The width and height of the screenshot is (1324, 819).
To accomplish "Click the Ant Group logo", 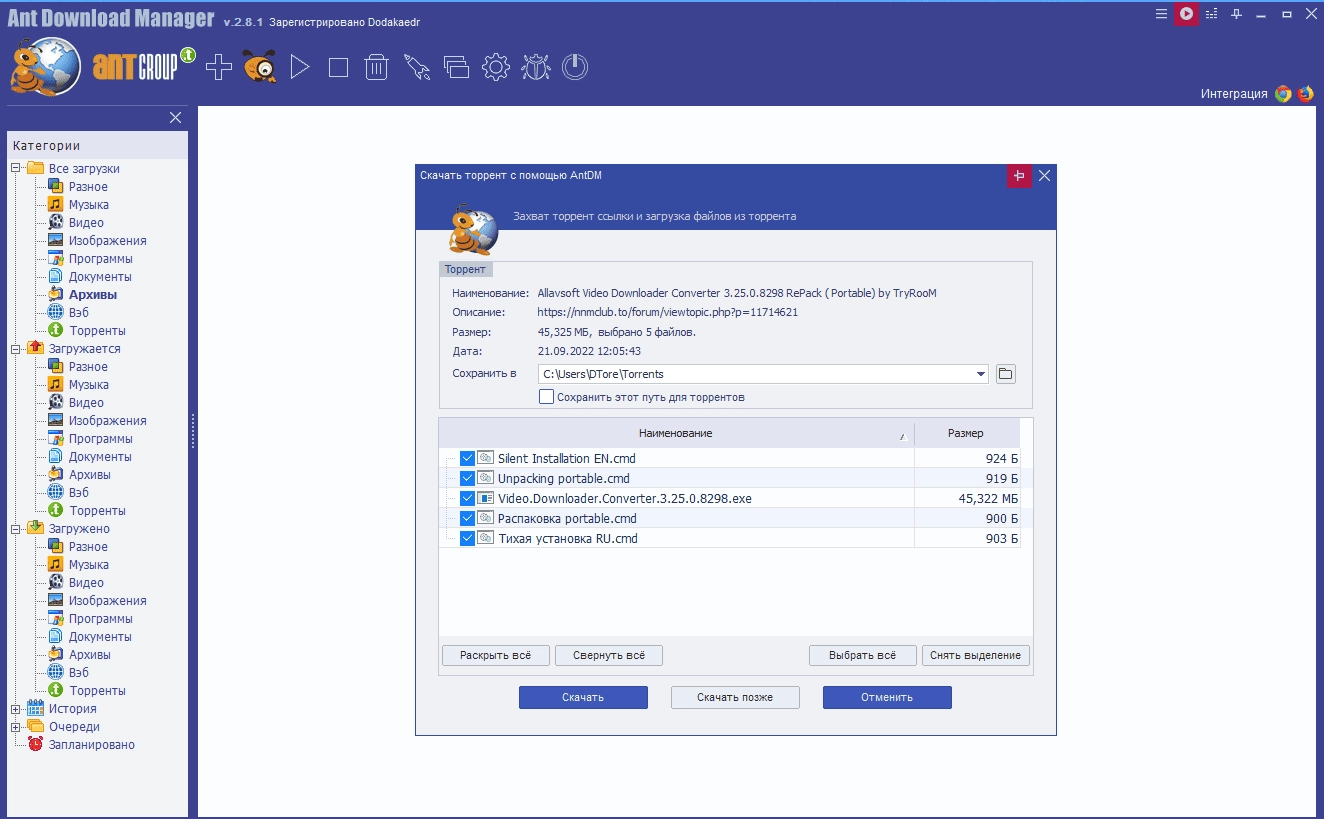I will point(145,65).
